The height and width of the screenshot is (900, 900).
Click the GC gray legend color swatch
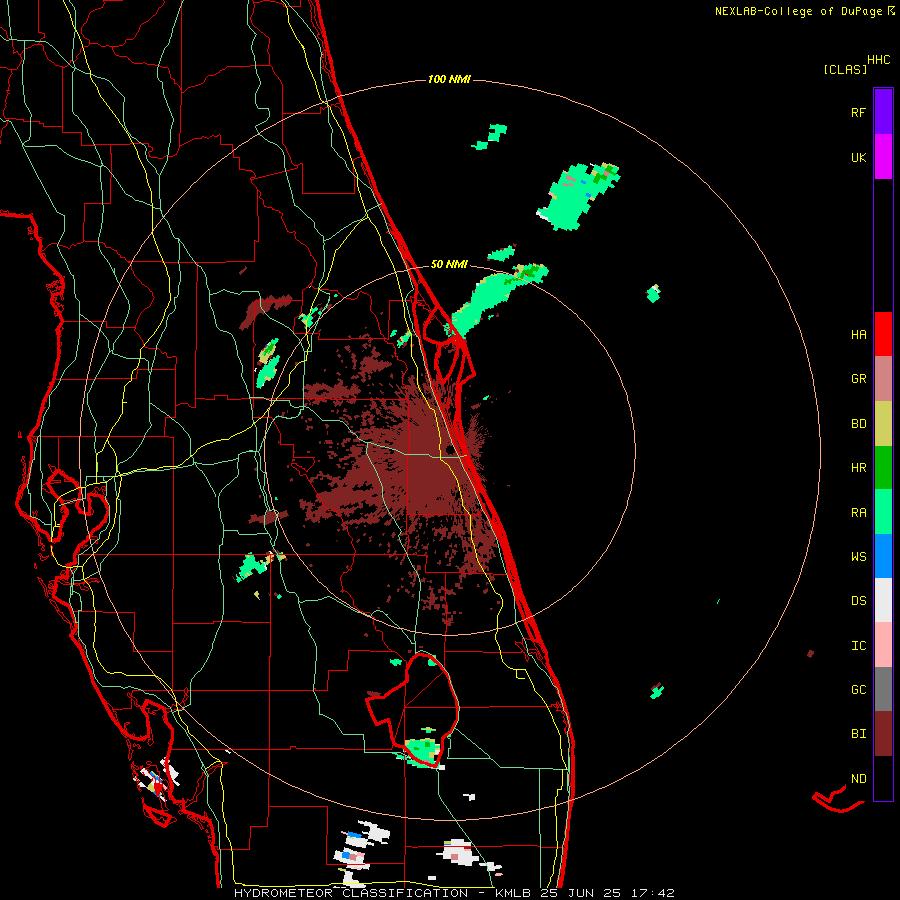[x=883, y=689]
